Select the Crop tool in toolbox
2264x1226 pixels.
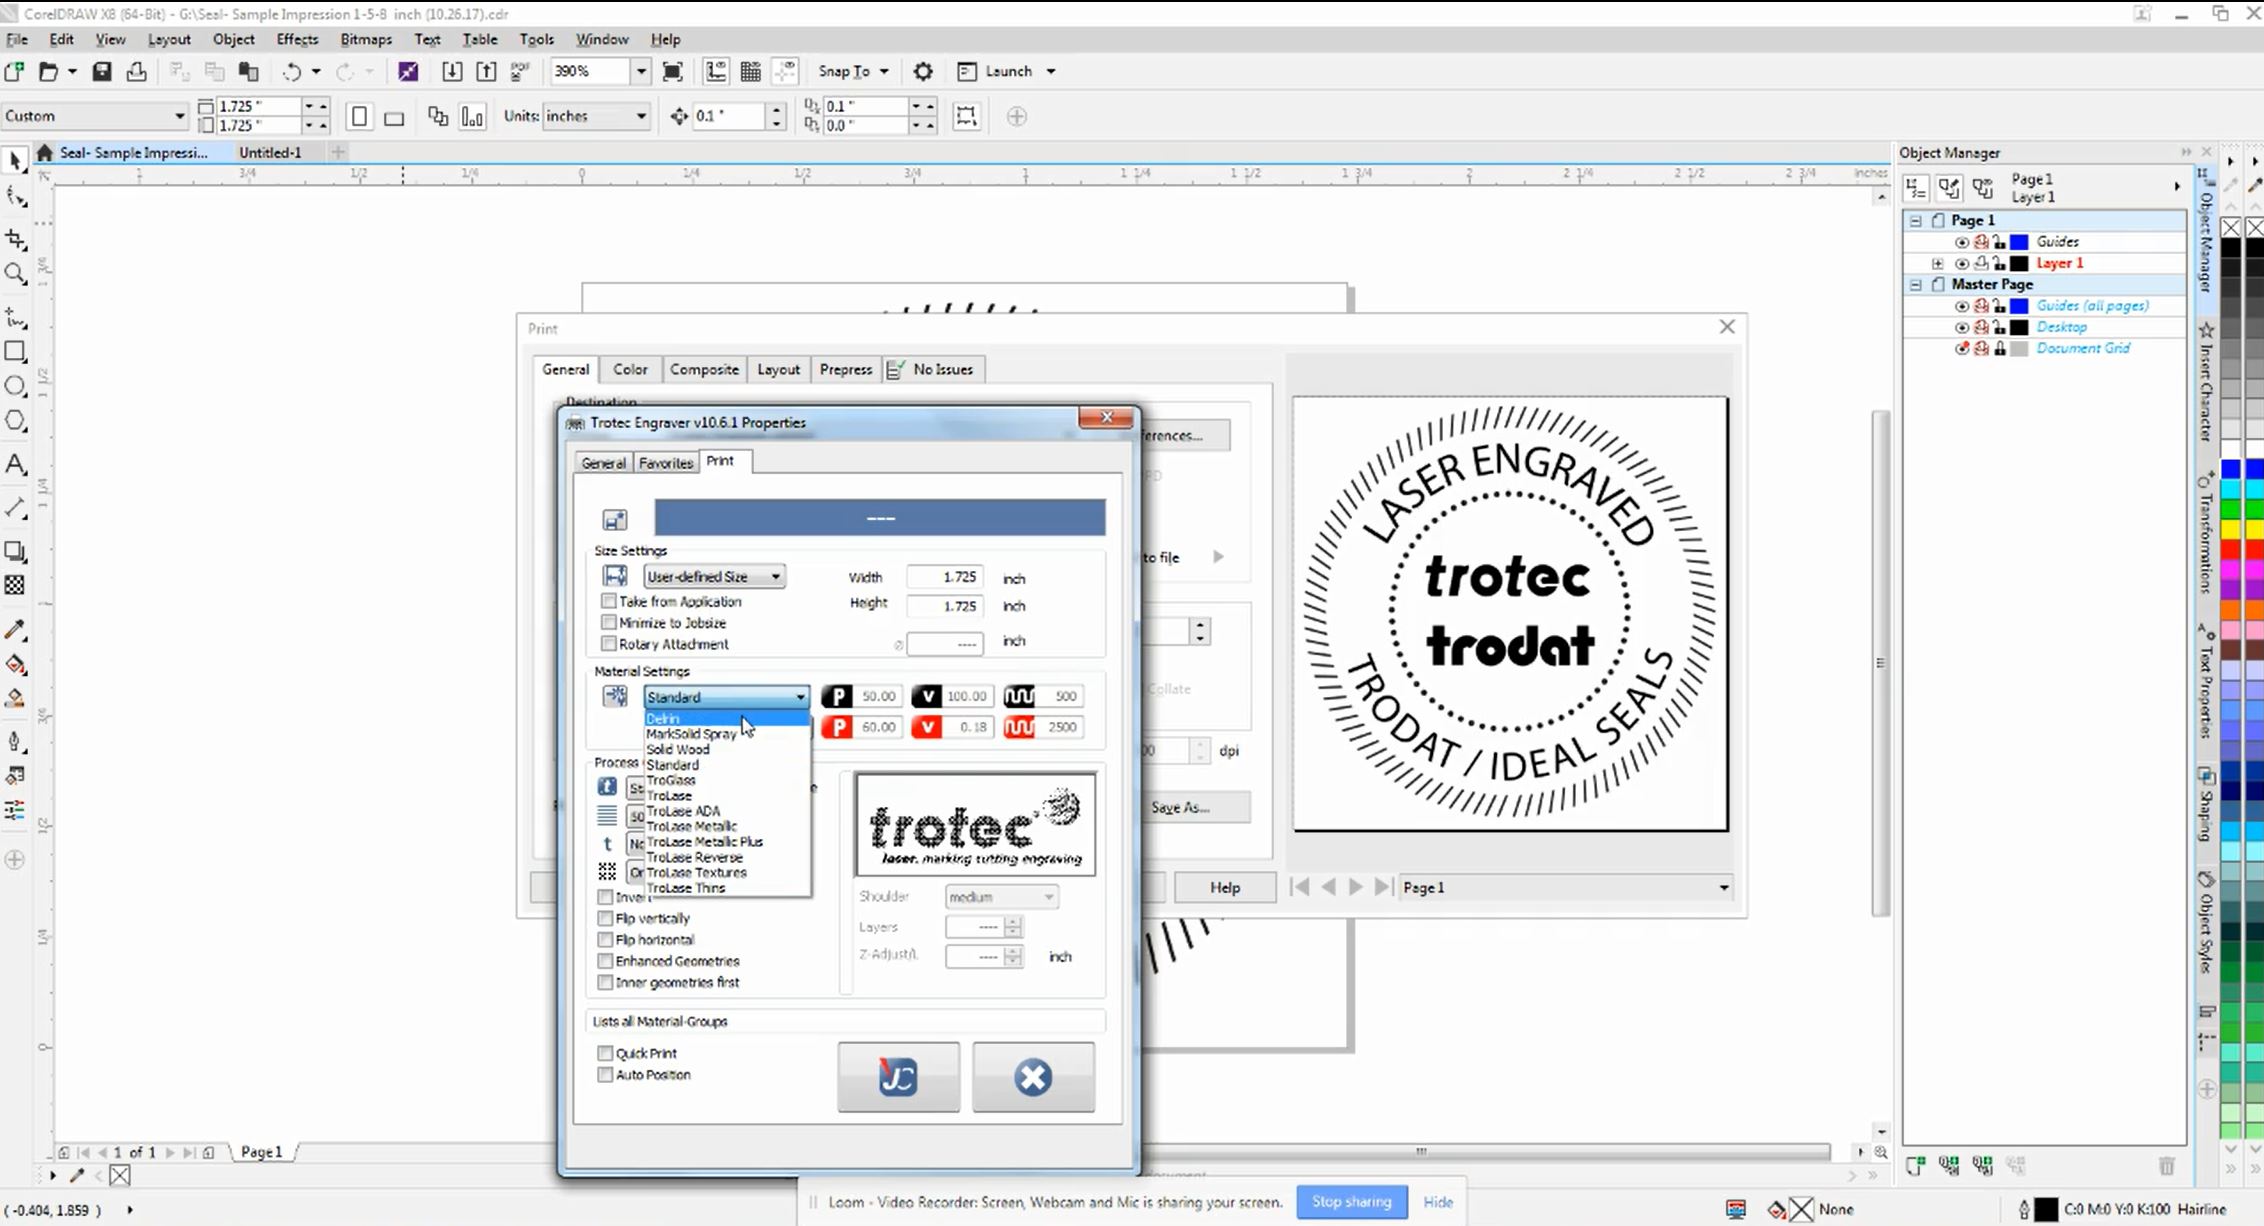[x=15, y=240]
